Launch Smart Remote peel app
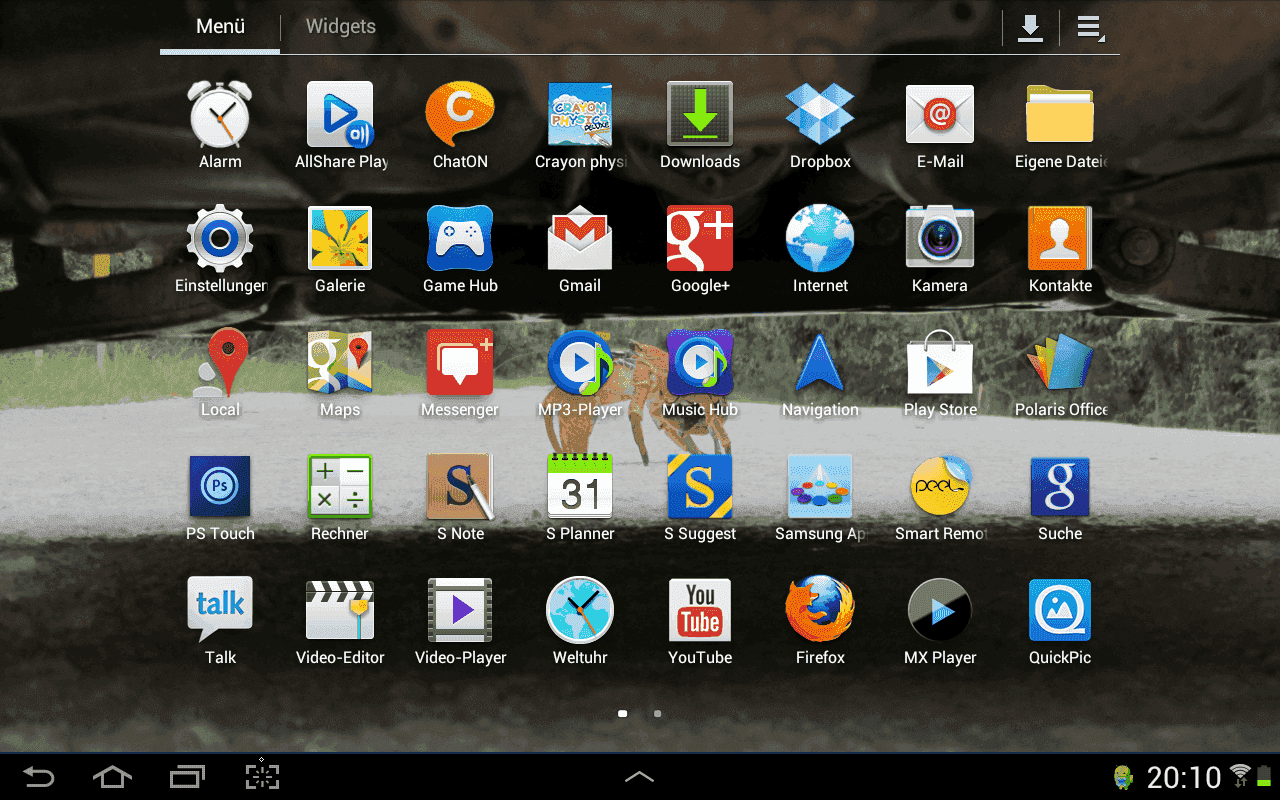Image resolution: width=1280 pixels, height=800 pixels. [940, 498]
